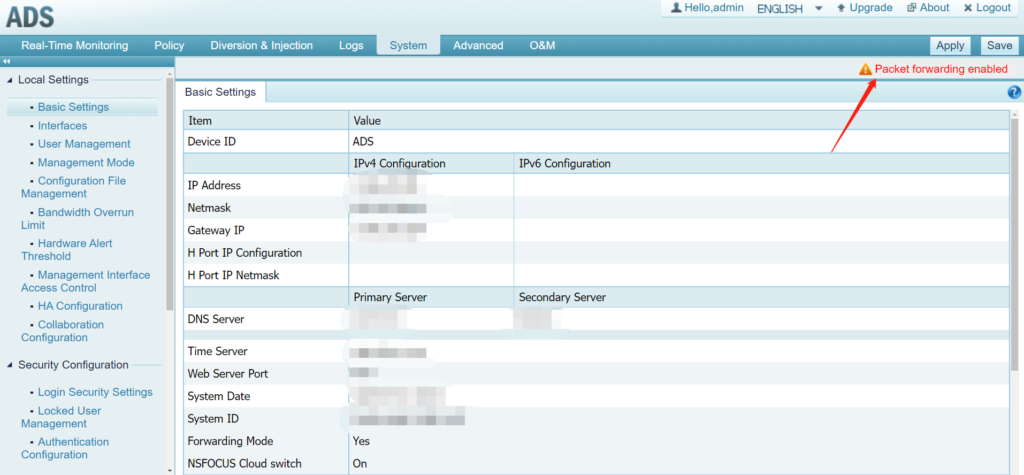Click the IPv4 Configuration header
1024x475 pixels.
pyautogui.click(x=400, y=163)
